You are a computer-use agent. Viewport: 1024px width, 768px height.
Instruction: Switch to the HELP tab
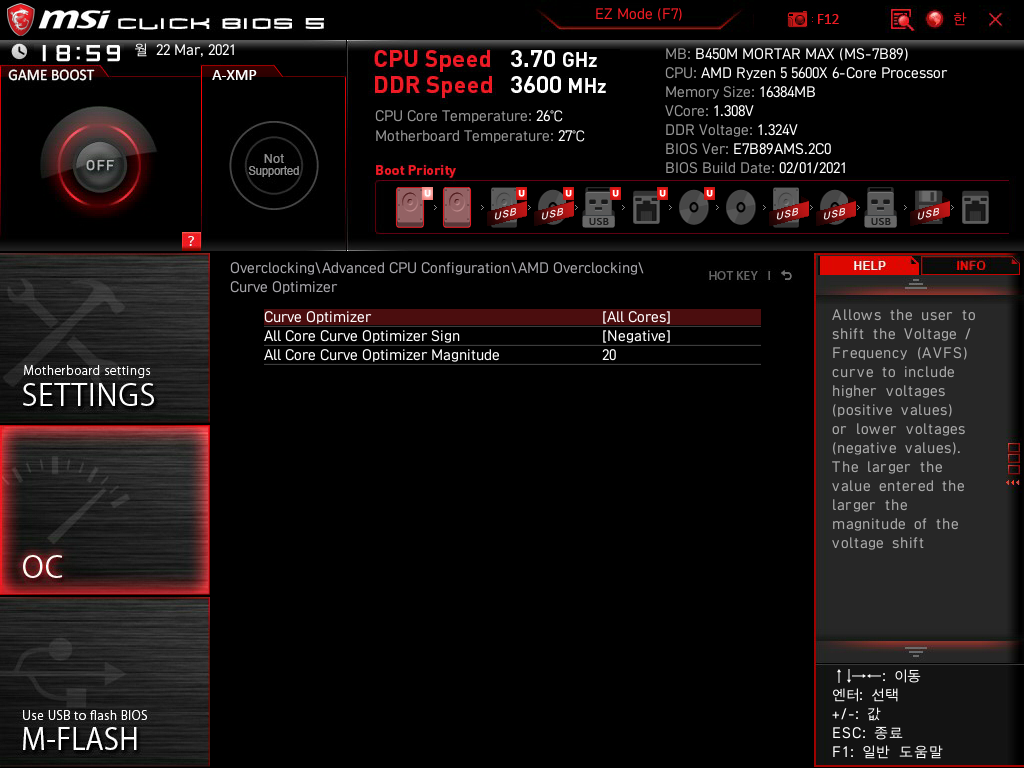869,266
